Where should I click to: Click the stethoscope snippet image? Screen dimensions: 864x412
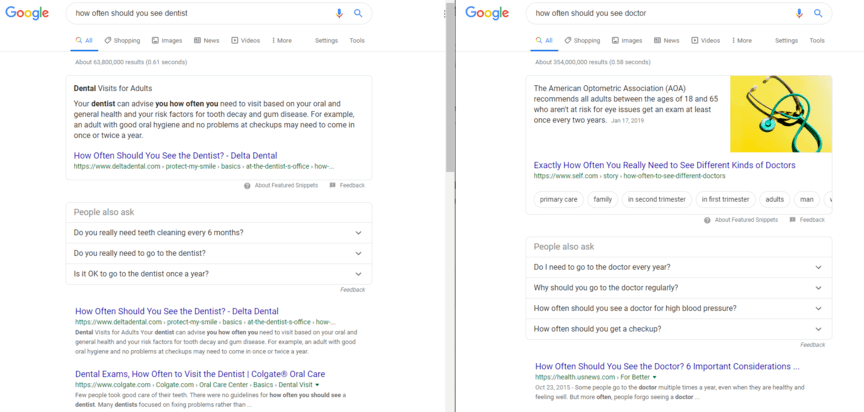[x=781, y=114]
